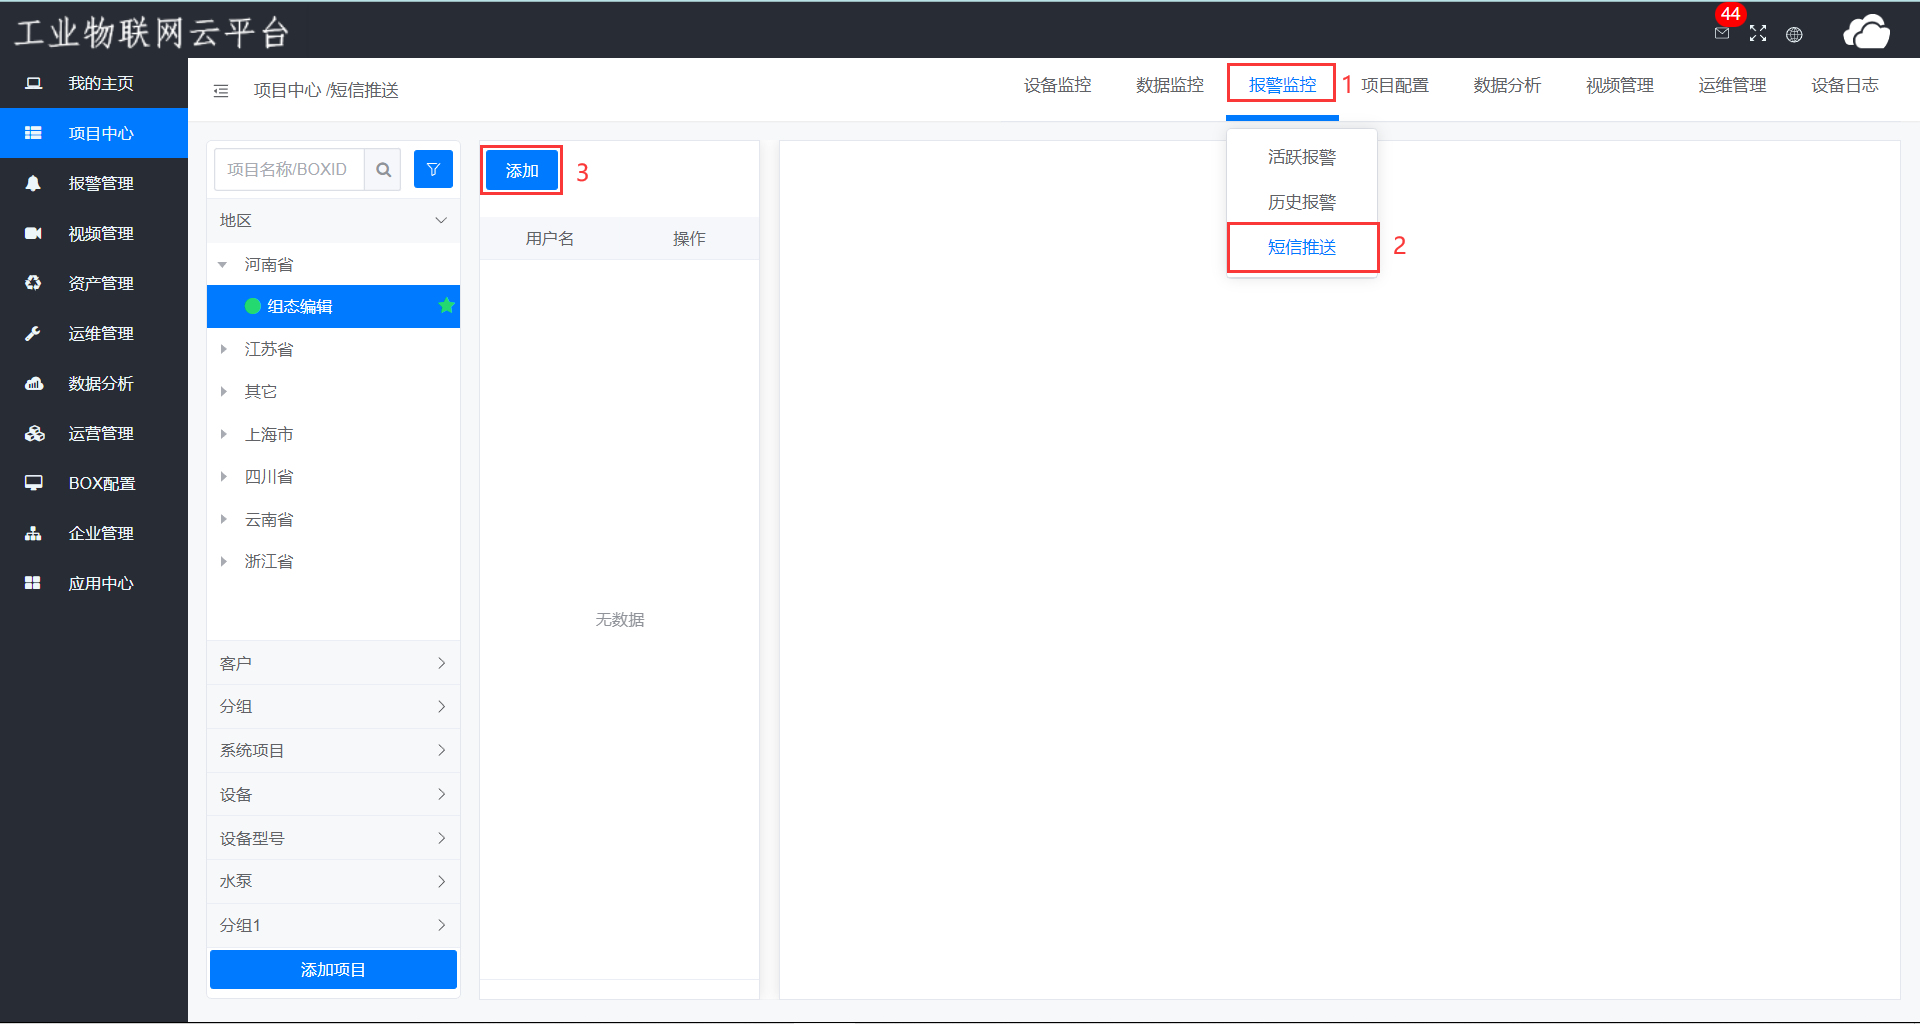Collapse the 河南省 tree node
Image resolution: width=1920 pixels, height=1024 pixels.
[x=223, y=265]
